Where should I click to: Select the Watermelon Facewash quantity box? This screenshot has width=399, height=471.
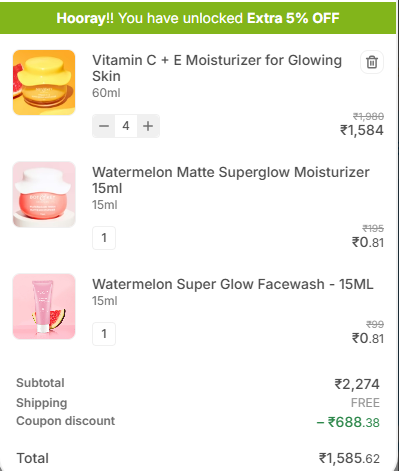[104, 334]
